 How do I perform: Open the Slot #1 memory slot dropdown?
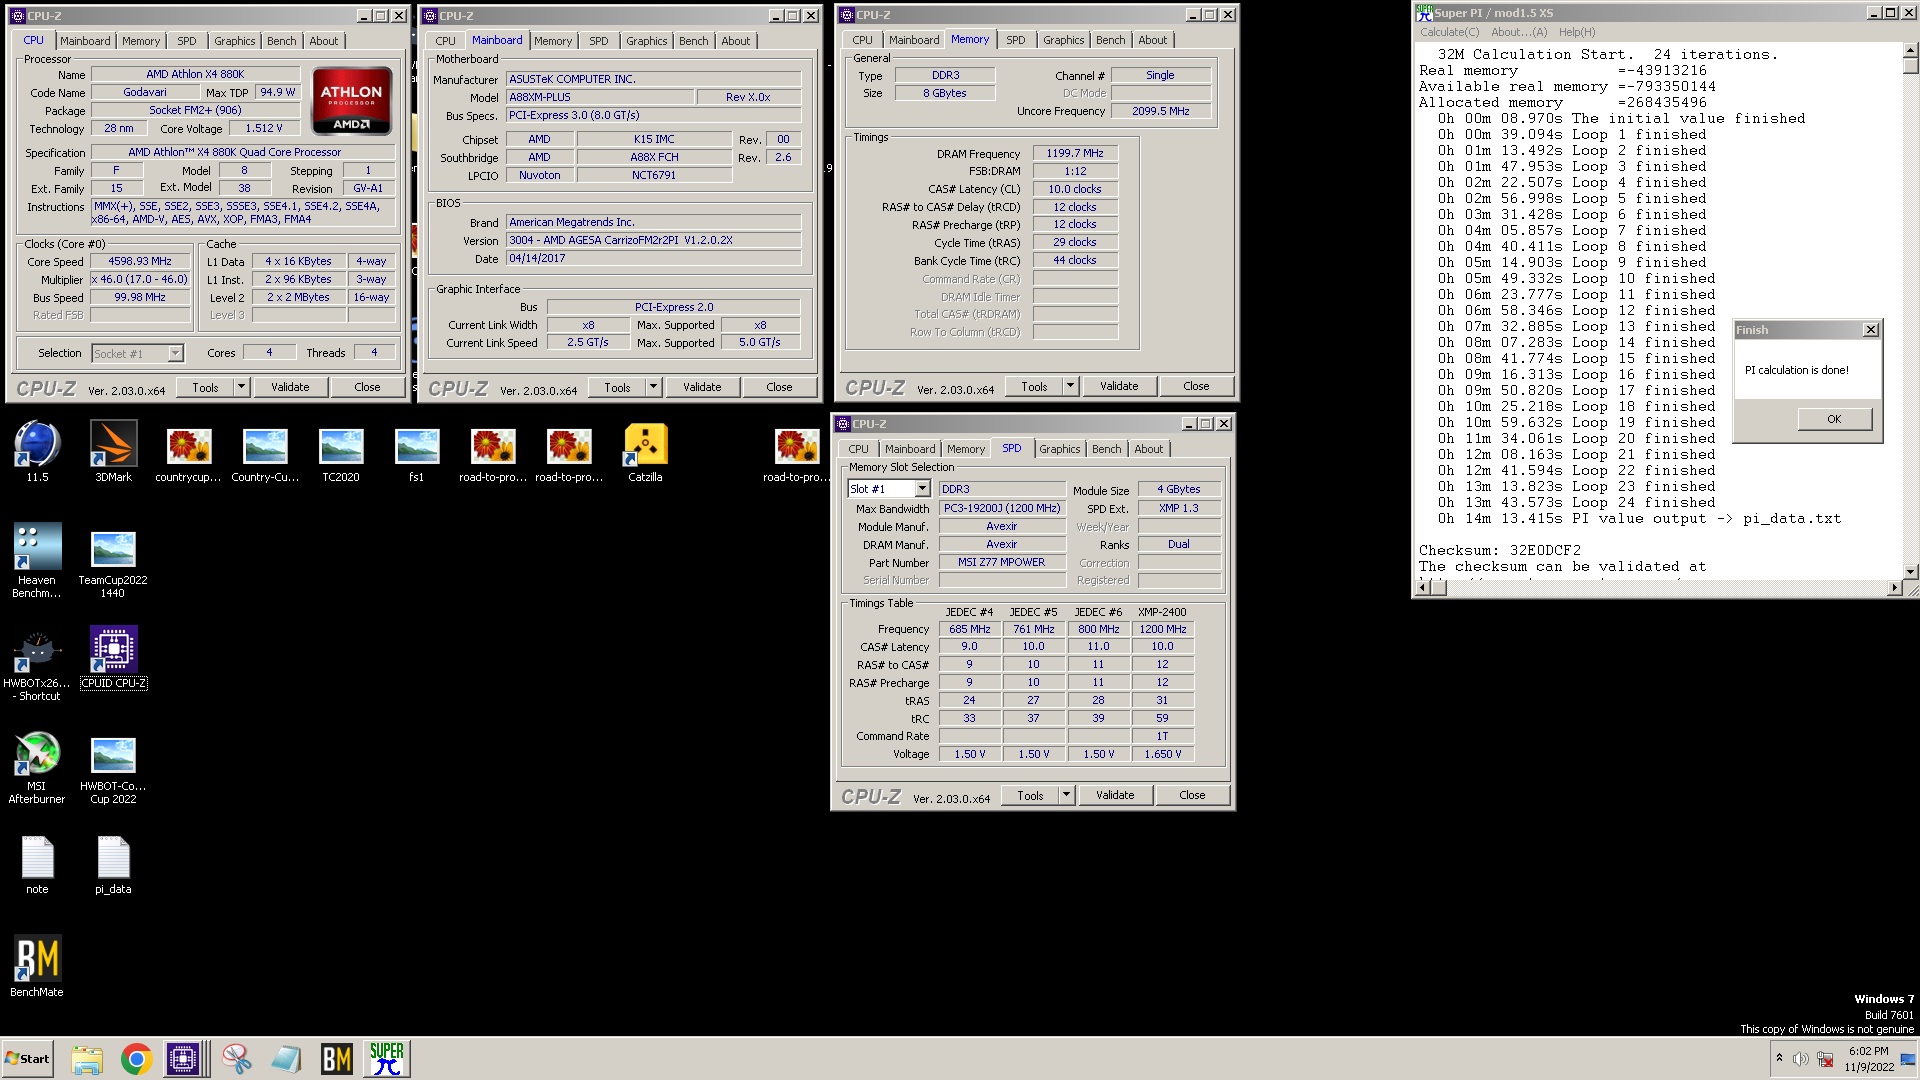tap(922, 489)
